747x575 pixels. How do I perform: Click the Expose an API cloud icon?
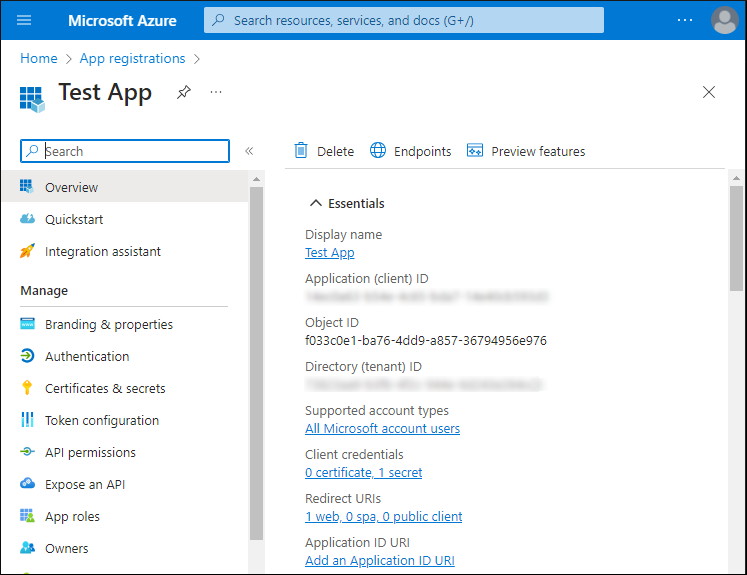27,484
